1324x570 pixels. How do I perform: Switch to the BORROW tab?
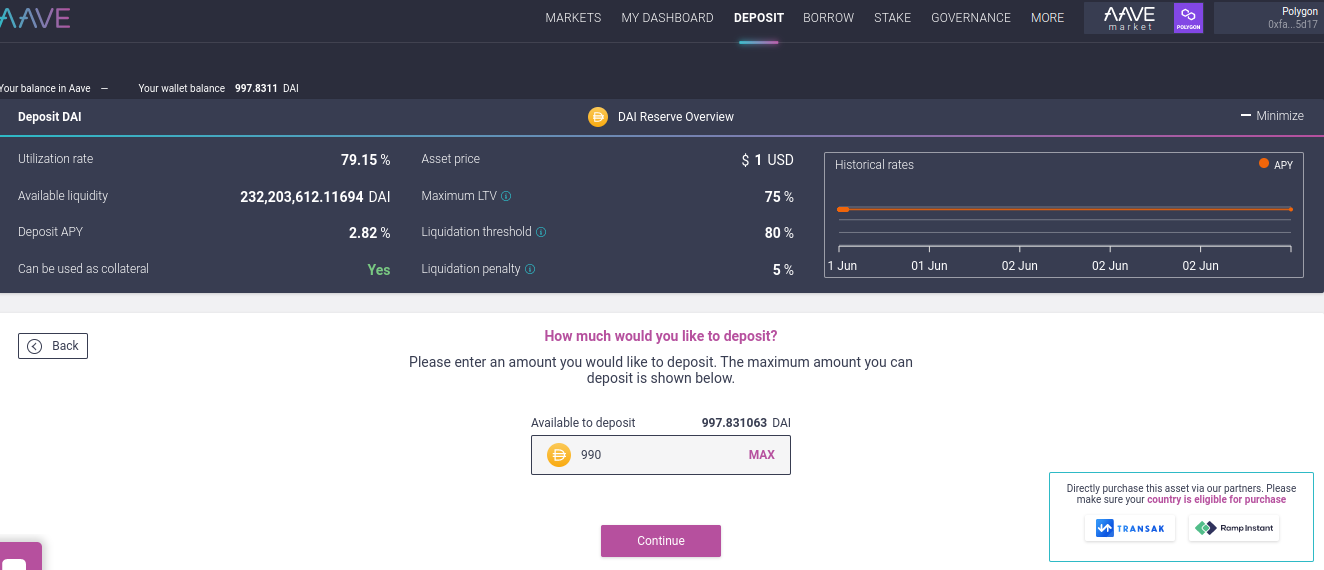[828, 18]
